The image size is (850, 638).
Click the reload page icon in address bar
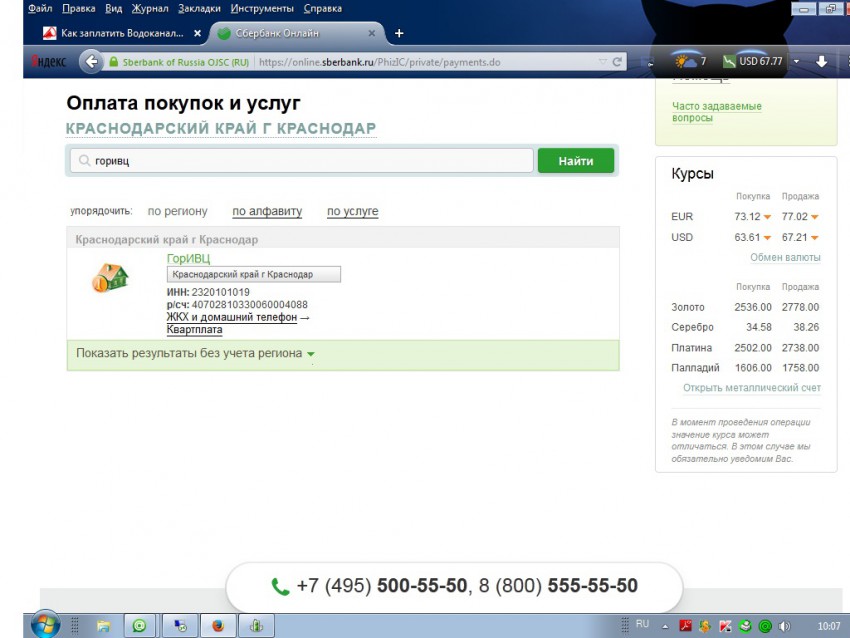tap(618, 62)
